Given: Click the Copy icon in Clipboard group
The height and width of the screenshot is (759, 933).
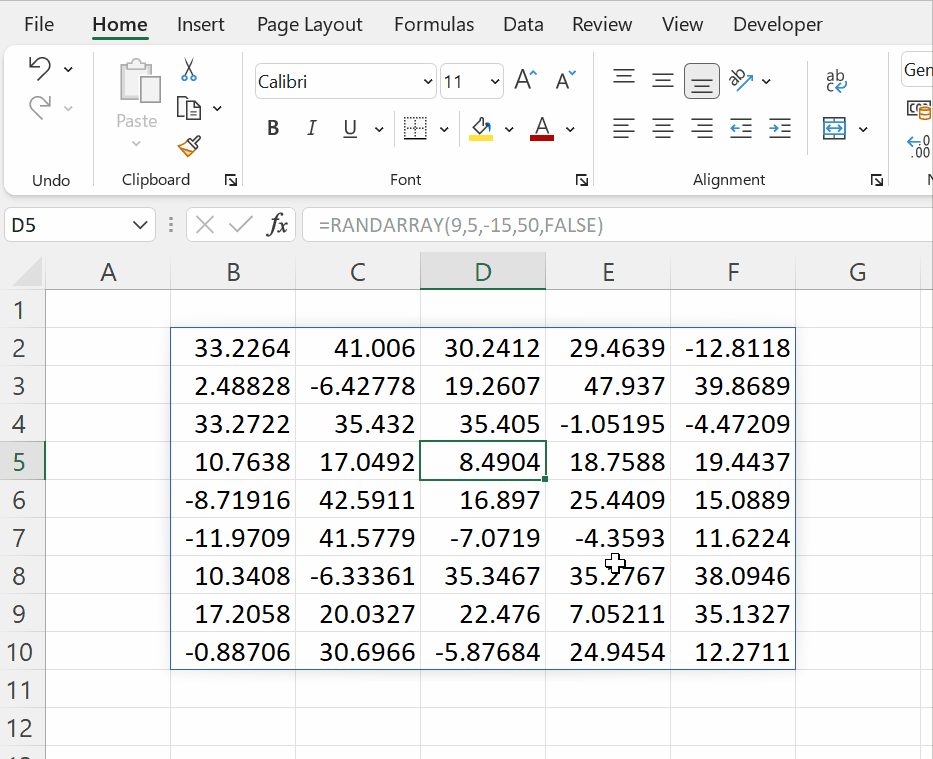Looking at the screenshot, I should tap(188, 108).
